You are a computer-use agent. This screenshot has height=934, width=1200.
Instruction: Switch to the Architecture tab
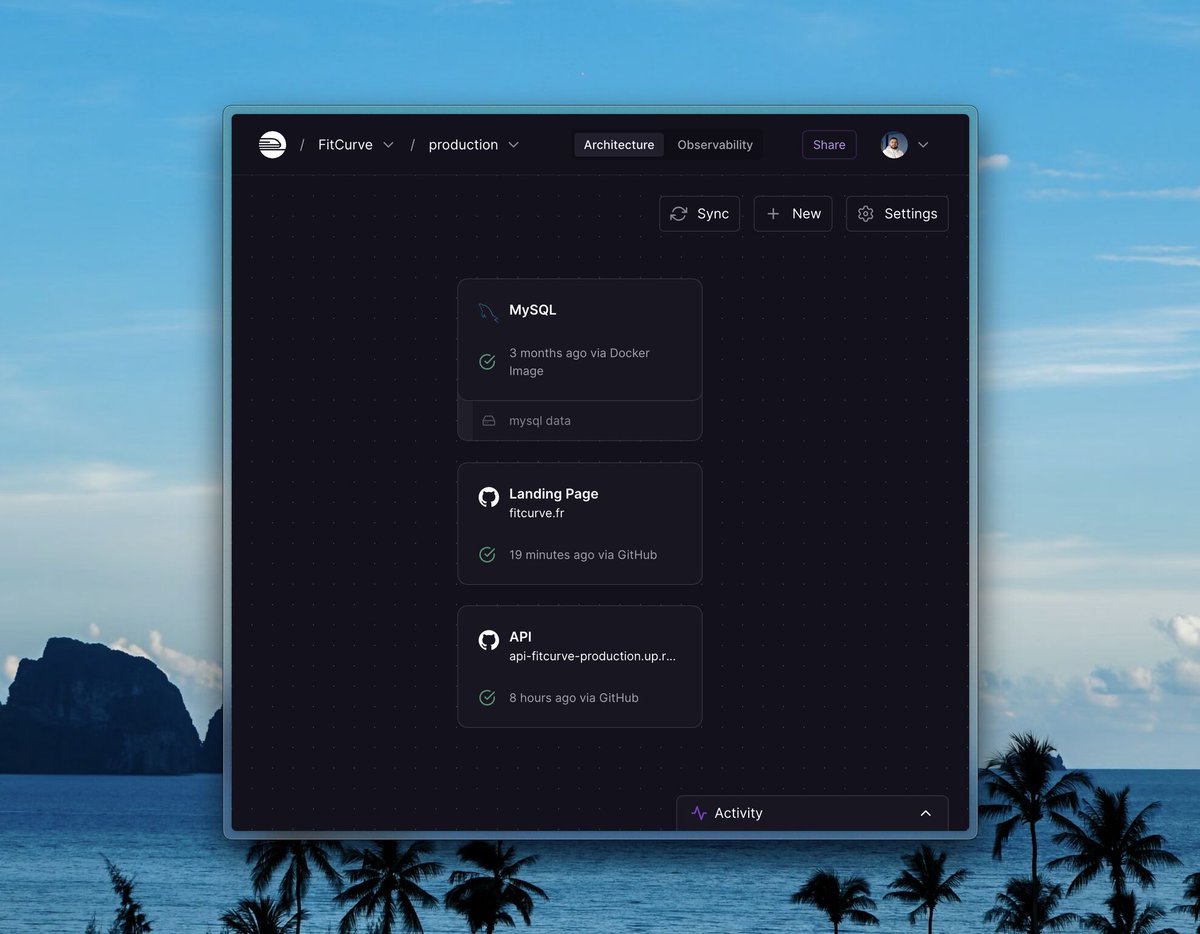(x=619, y=145)
